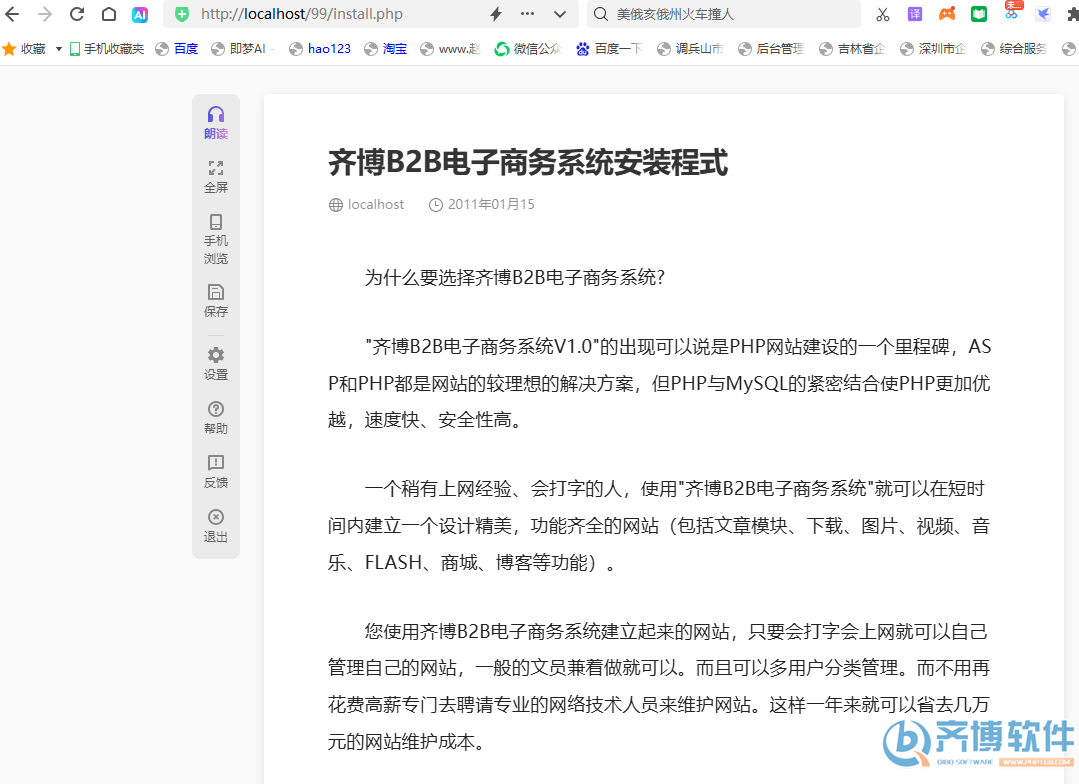Screen dimensions: 1079x784
Task: Open the 百度 bookmark
Action: click(x=177, y=49)
